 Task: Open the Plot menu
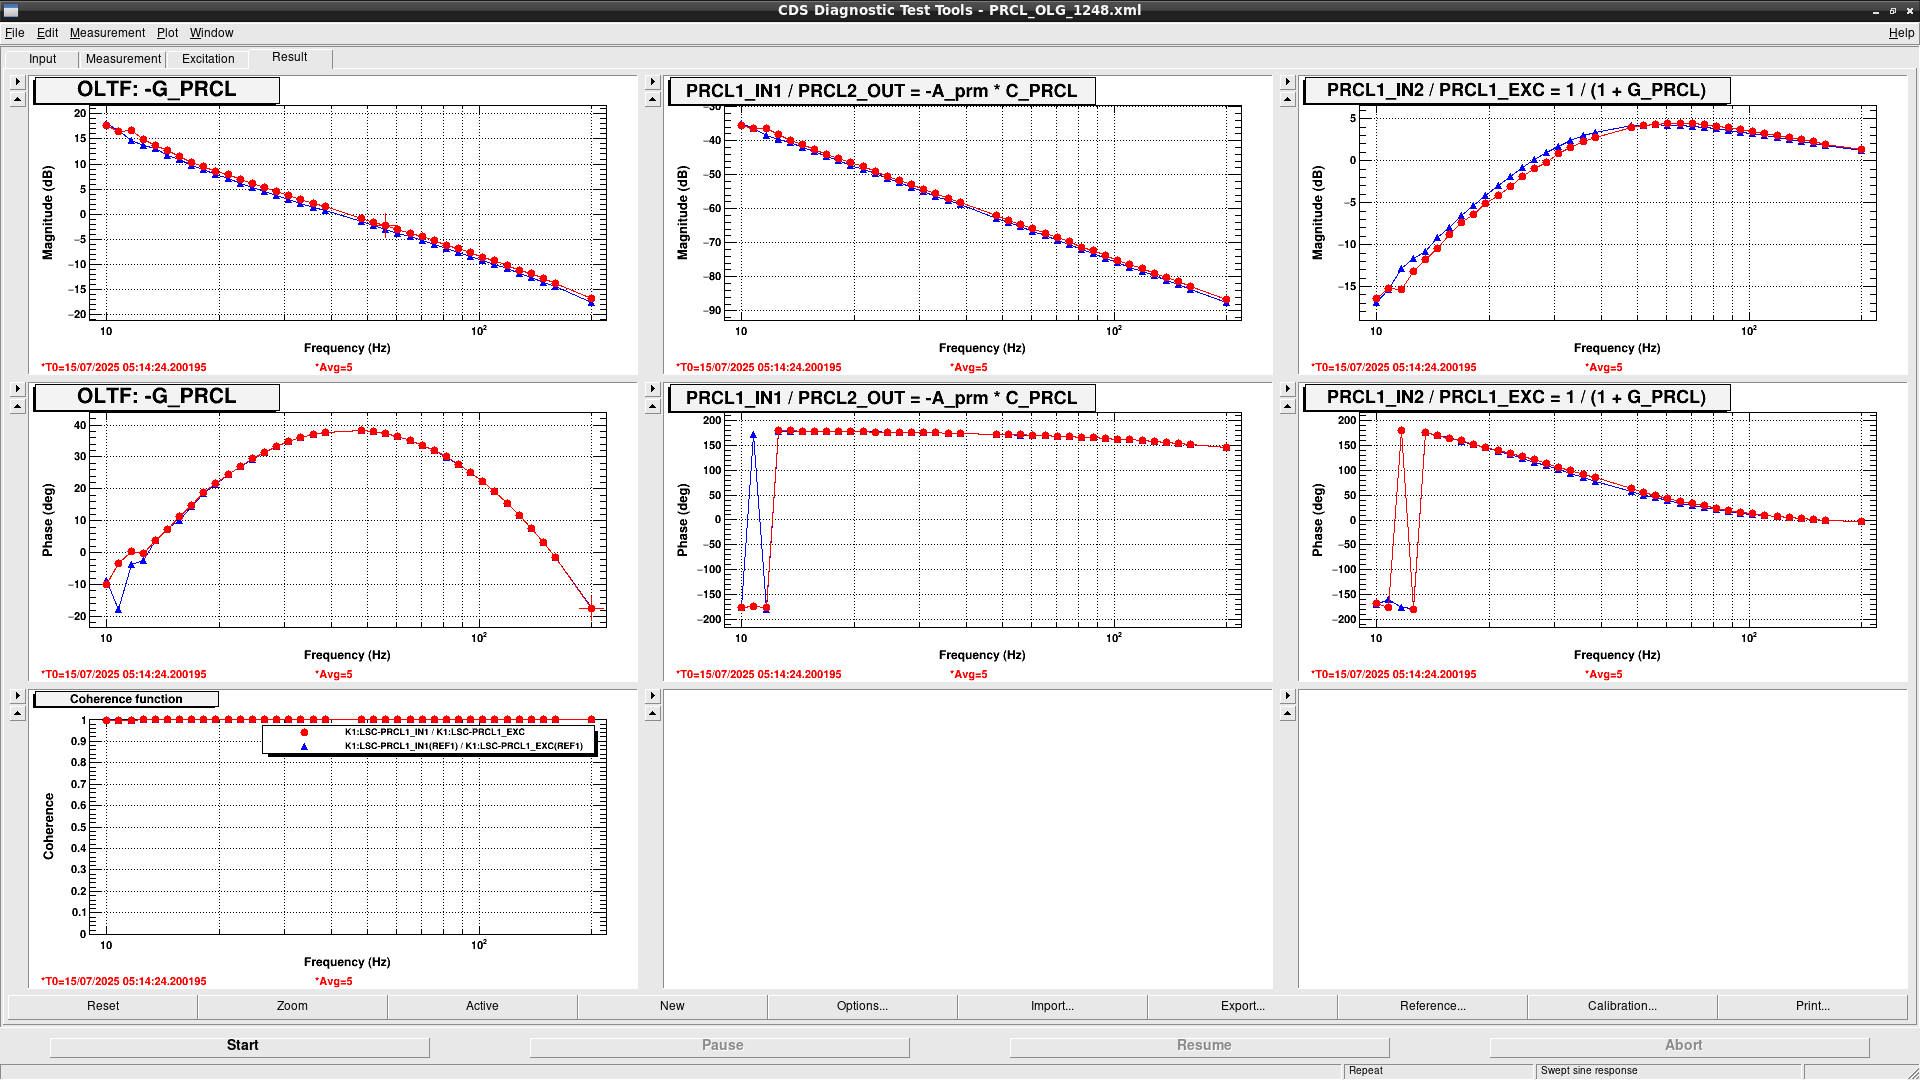(x=167, y=33)
